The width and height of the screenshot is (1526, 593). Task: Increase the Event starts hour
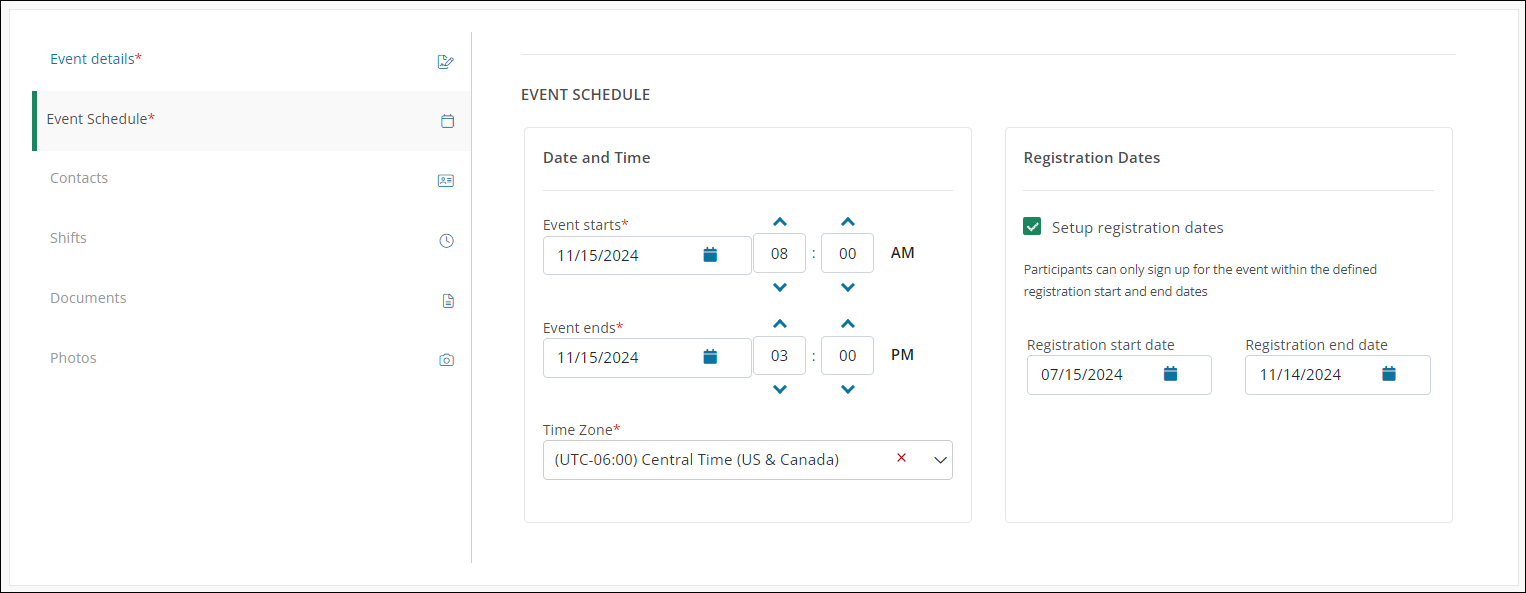coord(780,222)
